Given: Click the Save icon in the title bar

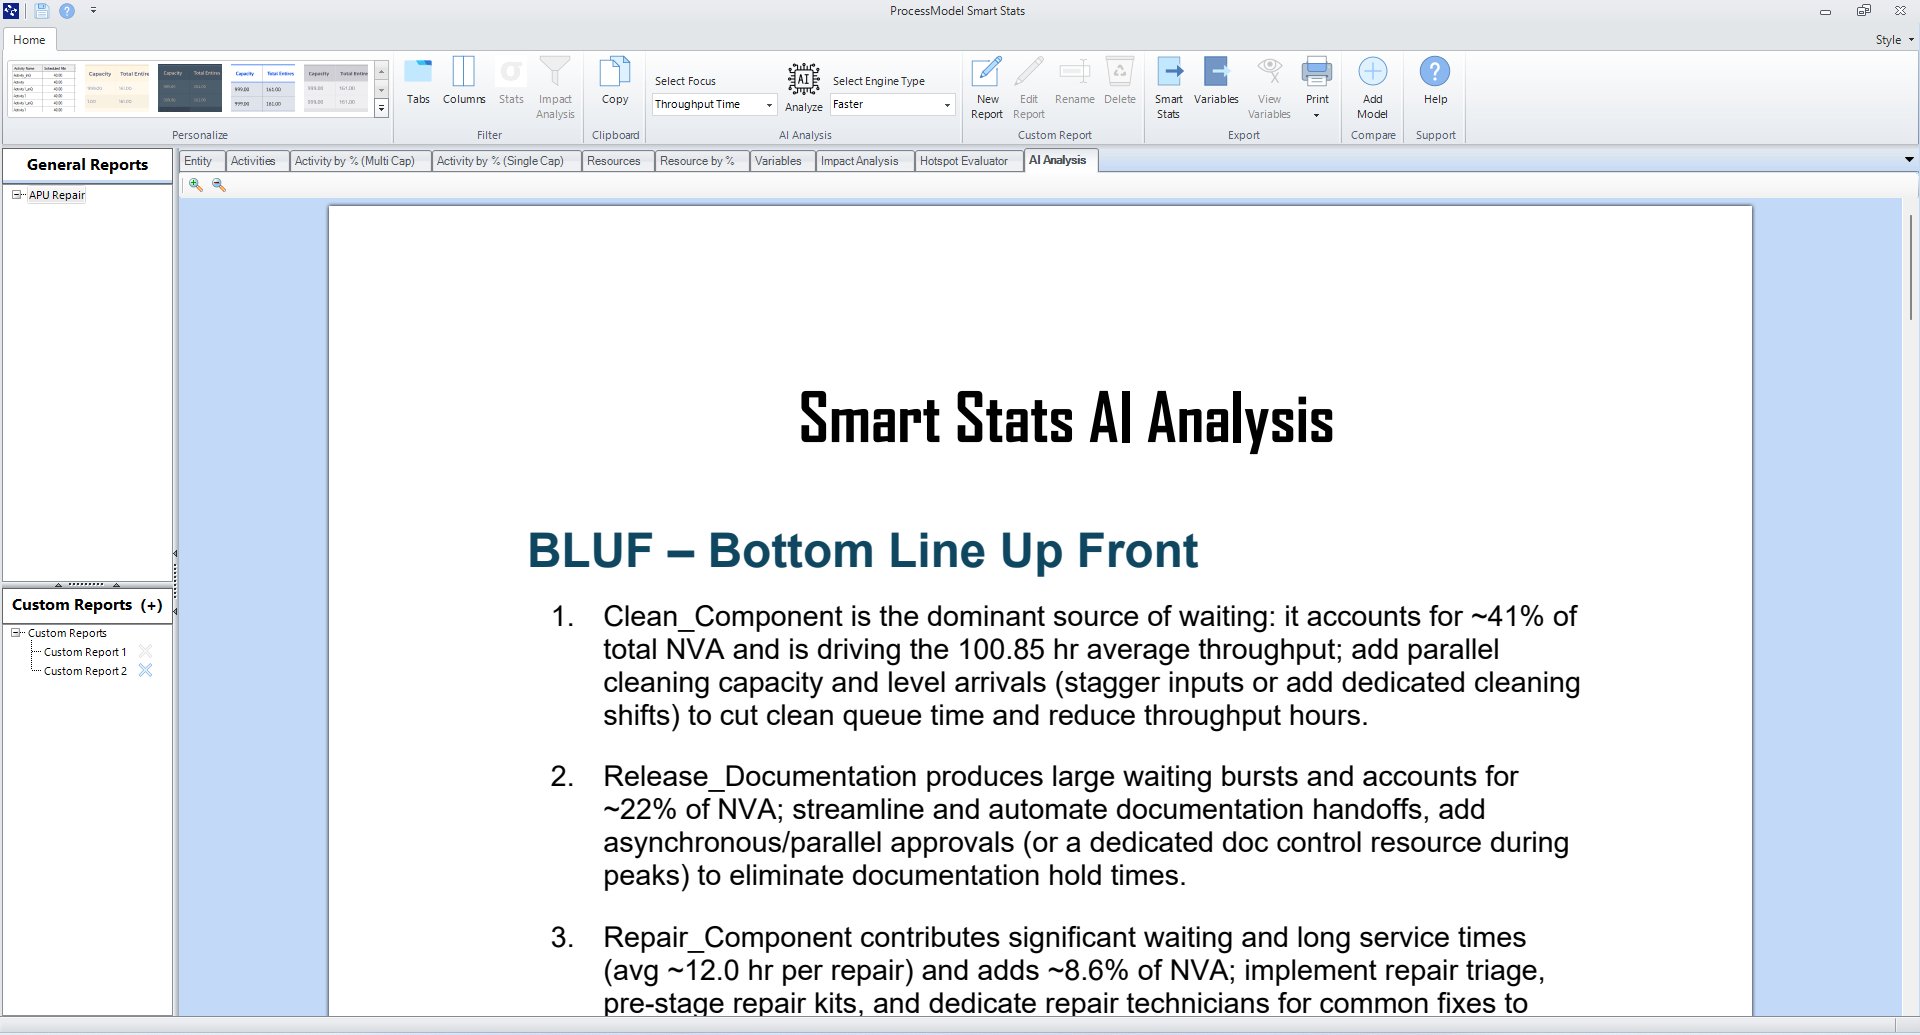Looking at the screenshot, I should [42, 11].
